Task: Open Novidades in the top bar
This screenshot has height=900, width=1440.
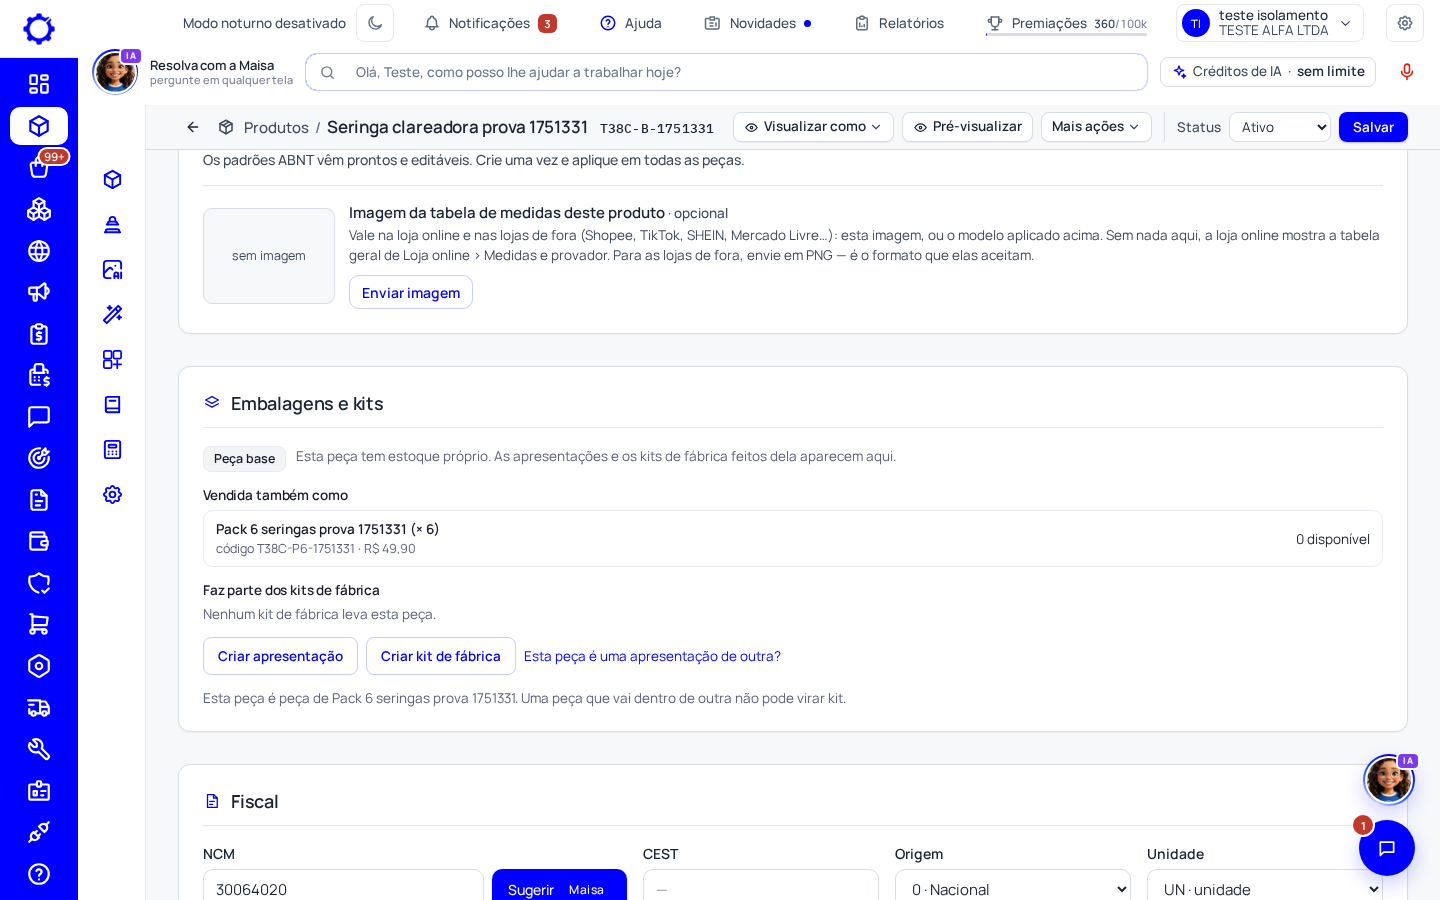Action: coord(758,23)
